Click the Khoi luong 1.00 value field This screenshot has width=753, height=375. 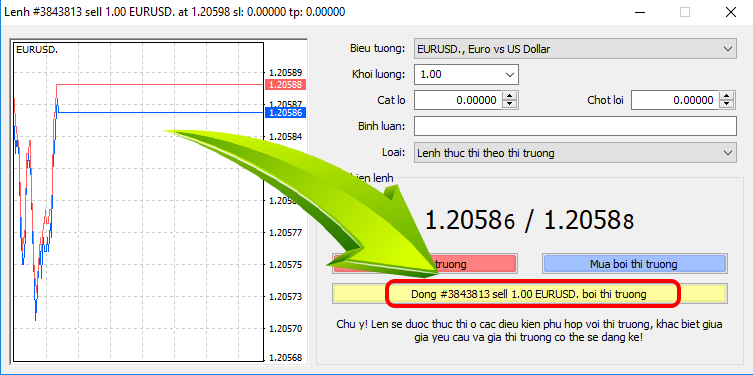tap(458, 75)
